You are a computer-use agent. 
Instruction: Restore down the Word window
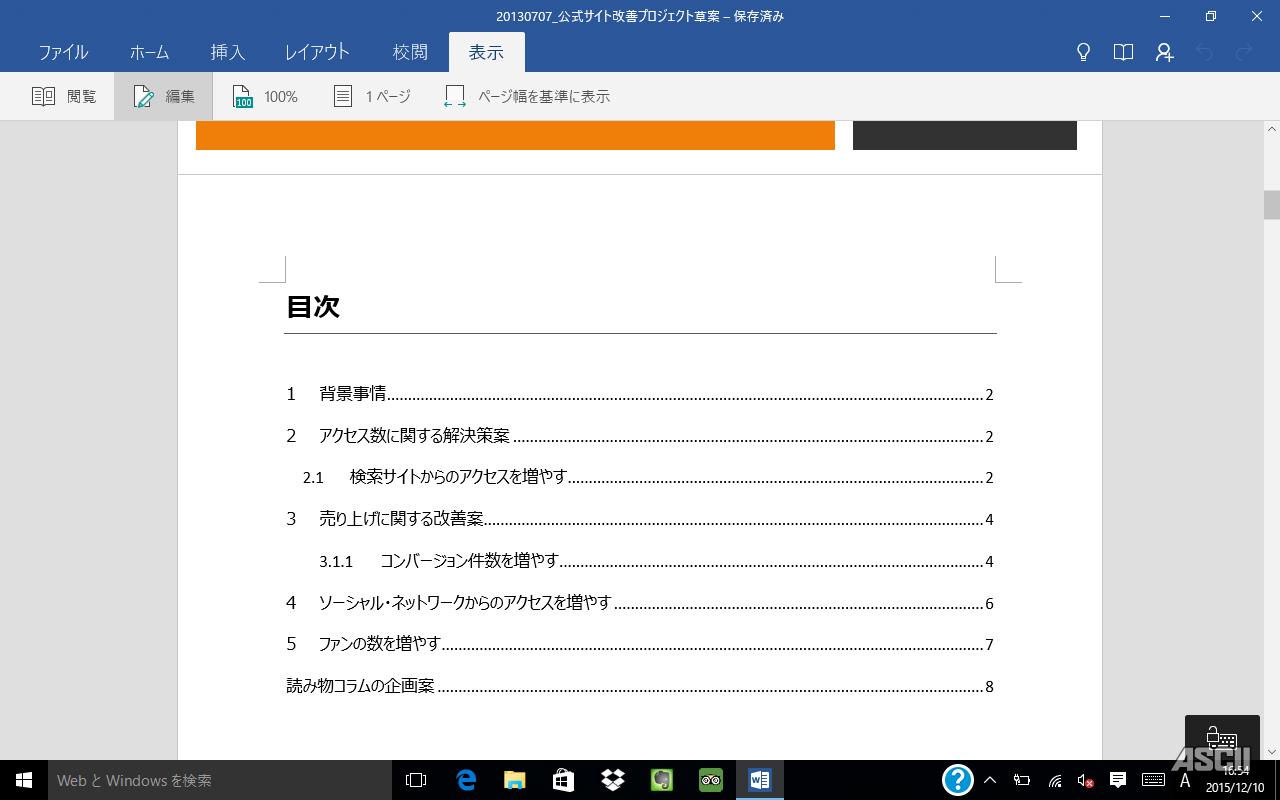click(x=1211, y=16)
